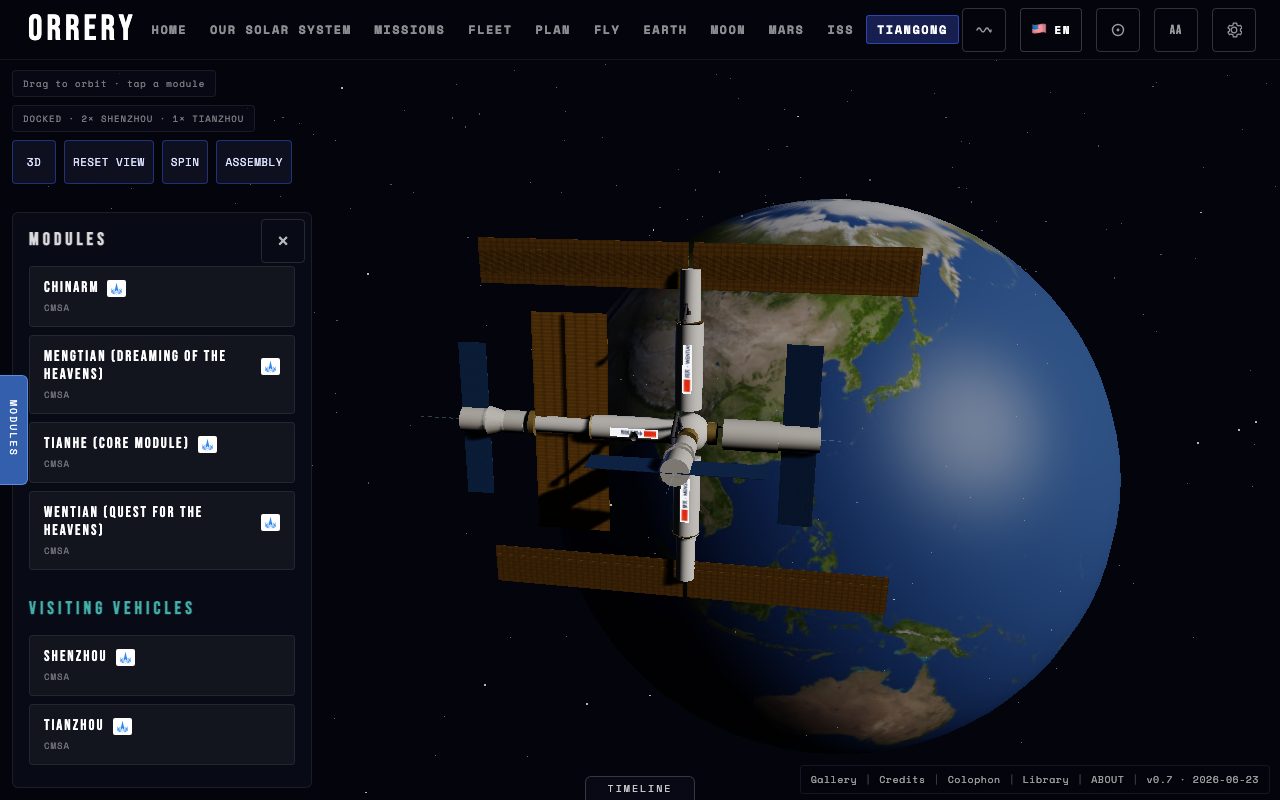The height and width of the screenshot is (800, 1280).
Task: Open the Fleet page
Action: coord(490,30)
